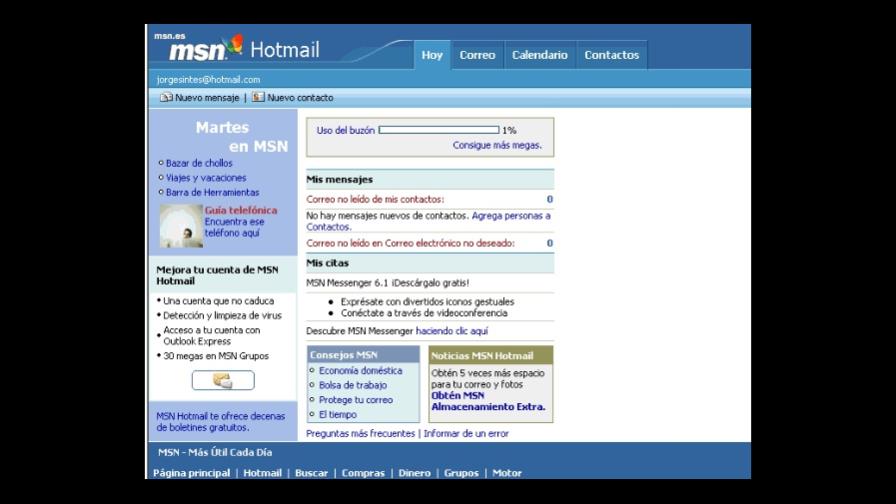The image size is (896, 504).
Task: Click Agrega personas a Contactos link
Action: pyautogui.click(x=429, y=221)
